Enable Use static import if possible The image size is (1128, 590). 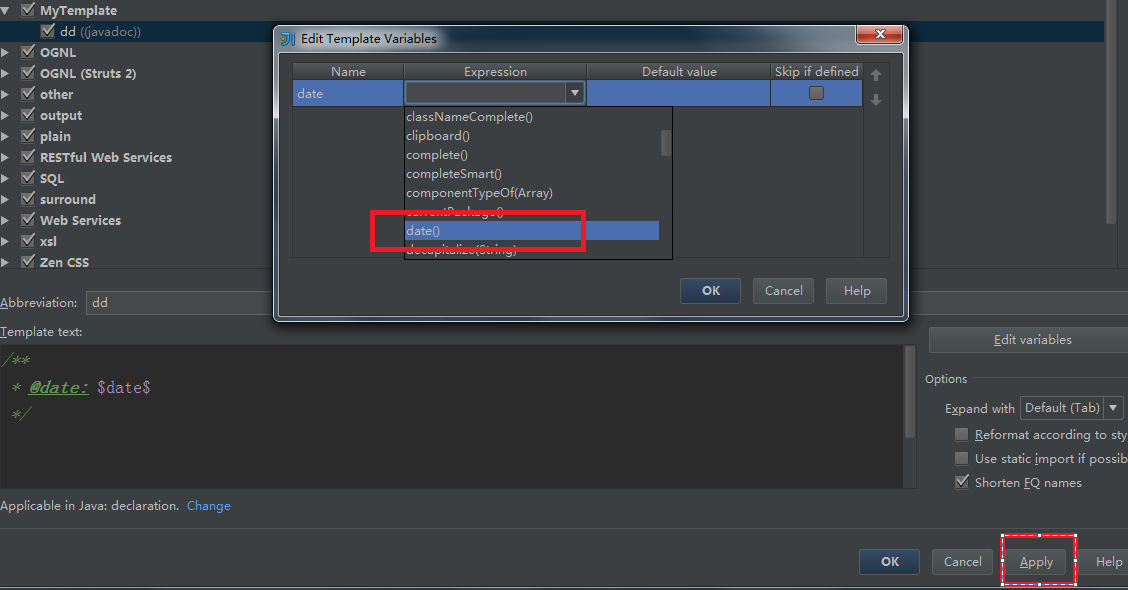961,458
